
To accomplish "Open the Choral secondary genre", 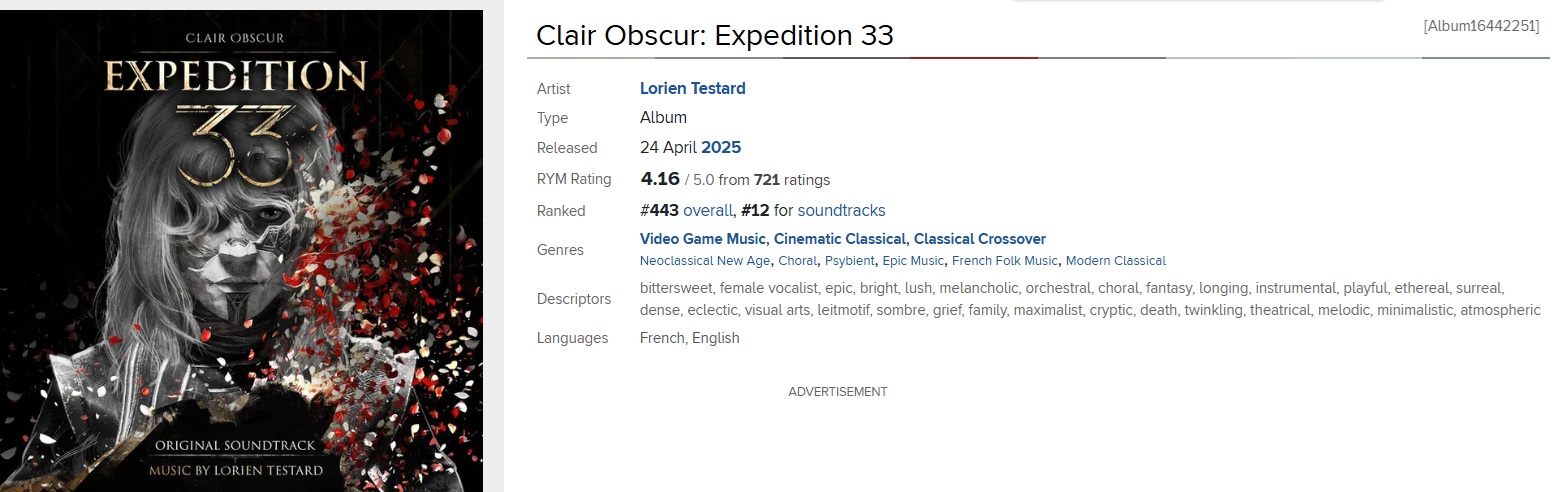I will coord(797,261).
